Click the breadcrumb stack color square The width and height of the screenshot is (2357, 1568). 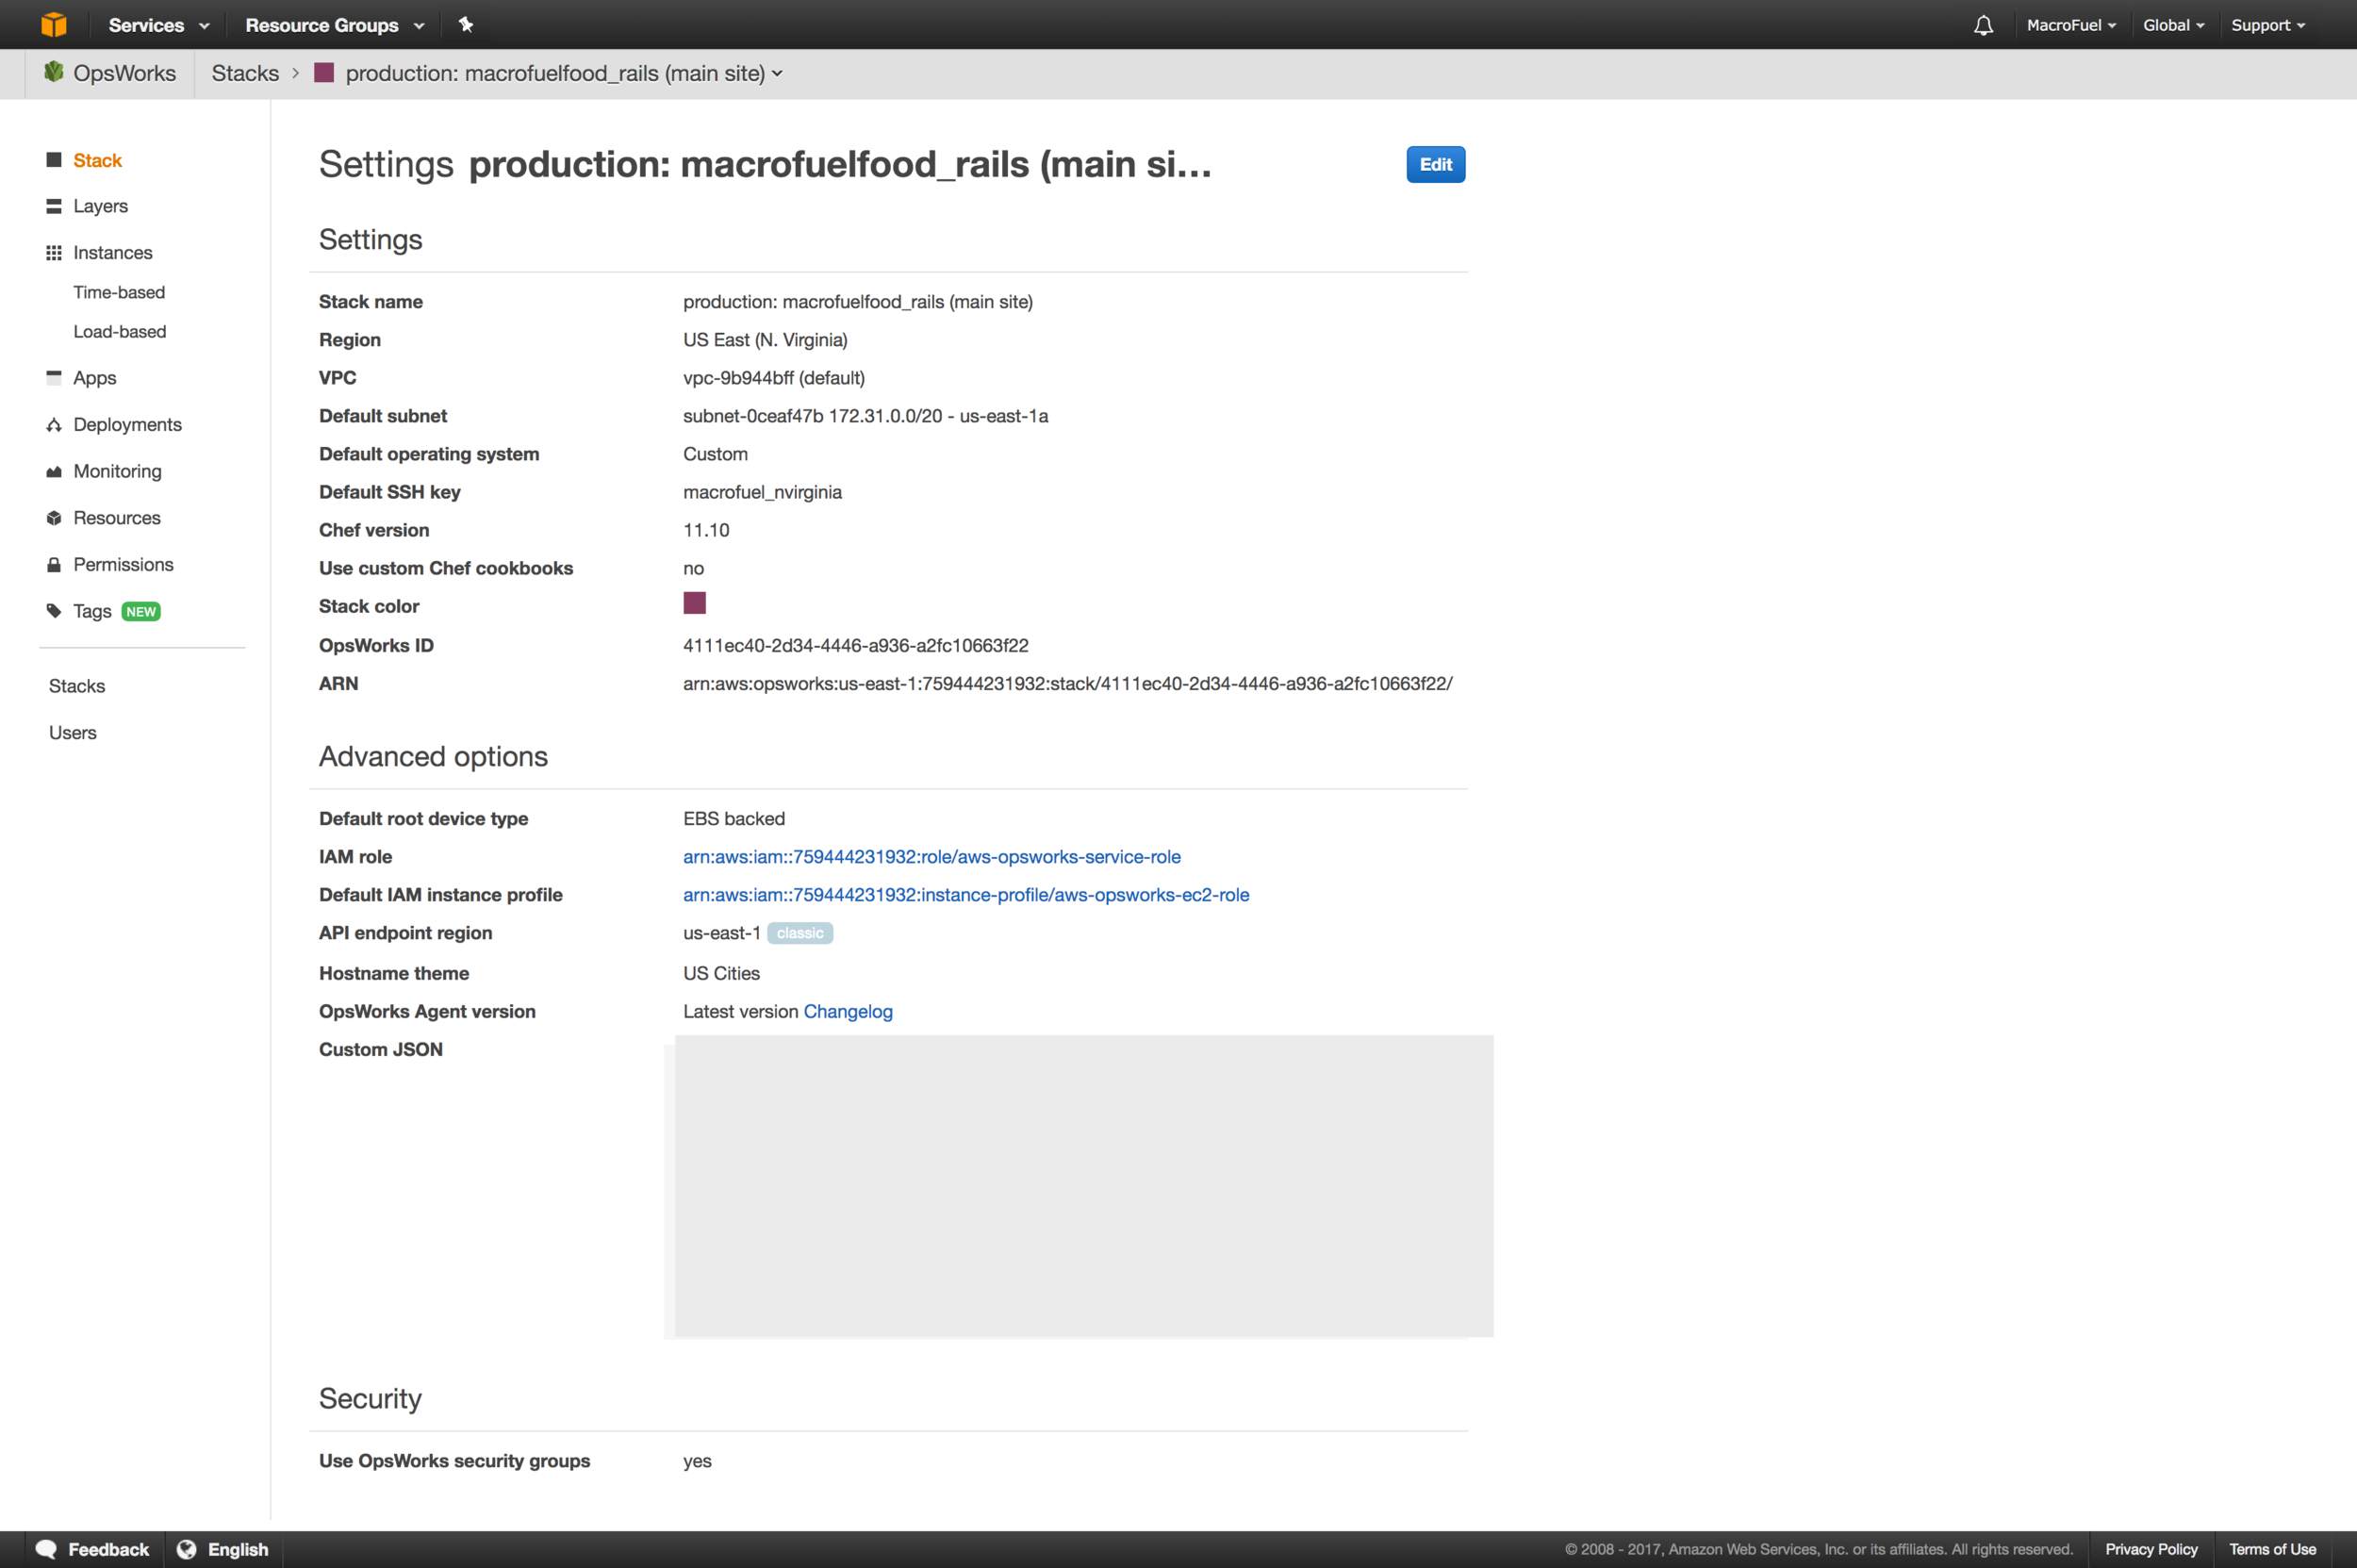coord(324,72)
